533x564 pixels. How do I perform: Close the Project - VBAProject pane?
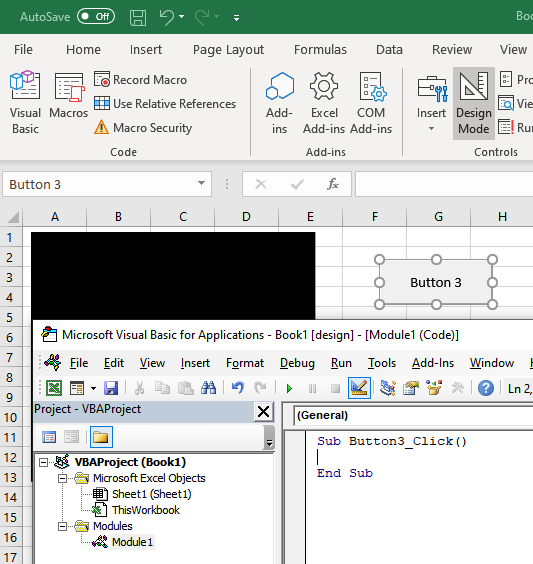(263, 411)
